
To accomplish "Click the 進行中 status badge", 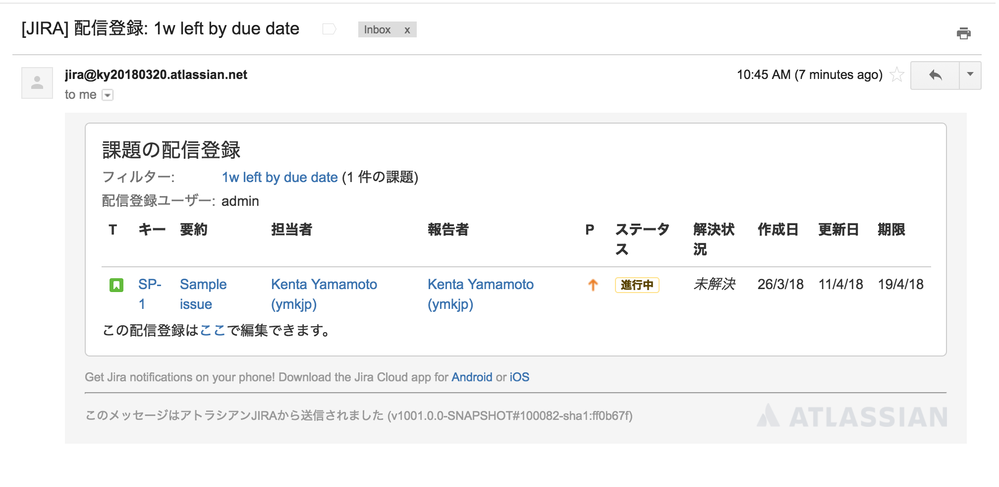I will coord(637,286).
